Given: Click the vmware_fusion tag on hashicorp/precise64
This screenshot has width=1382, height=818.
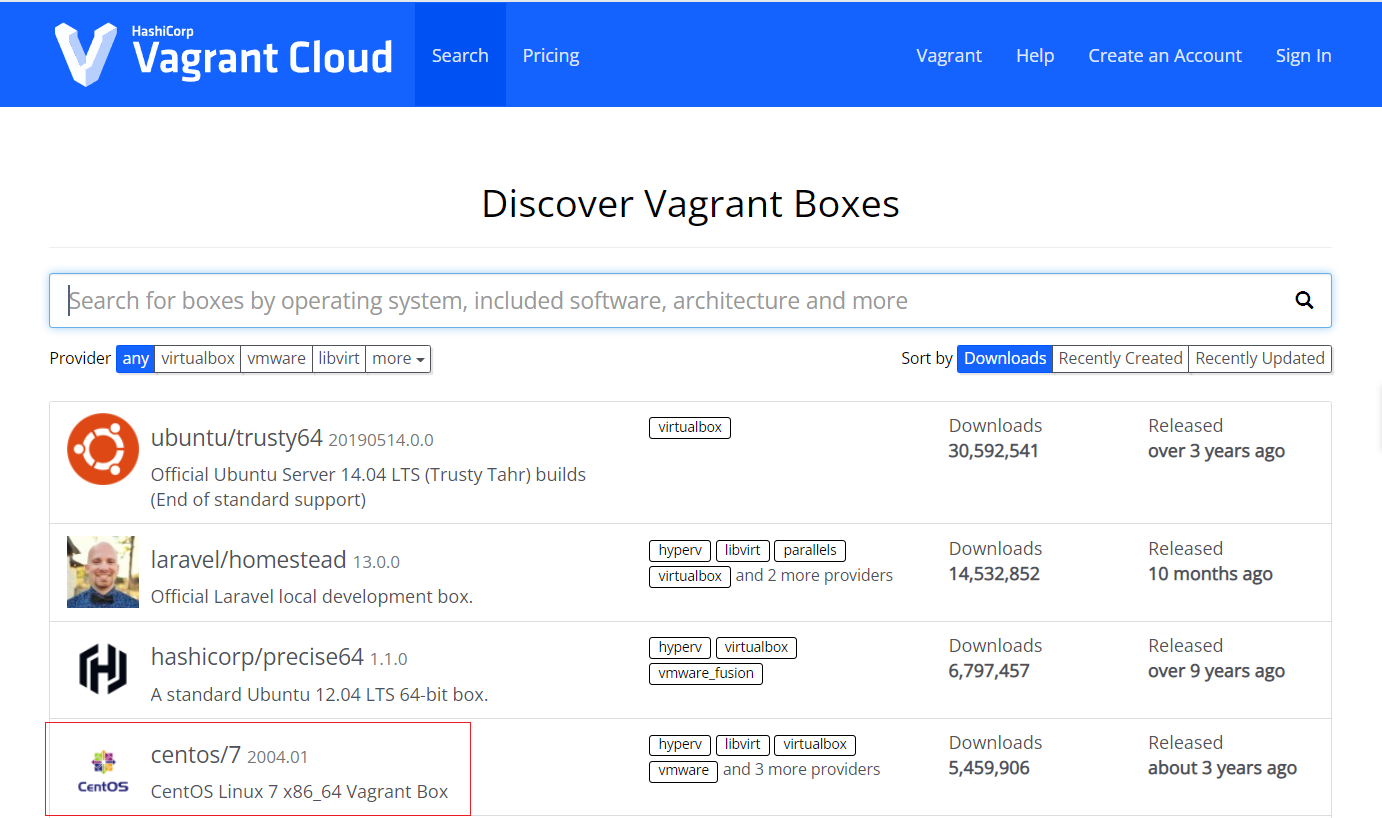Looking at the screenshot, I should click(x=706, y=673).
